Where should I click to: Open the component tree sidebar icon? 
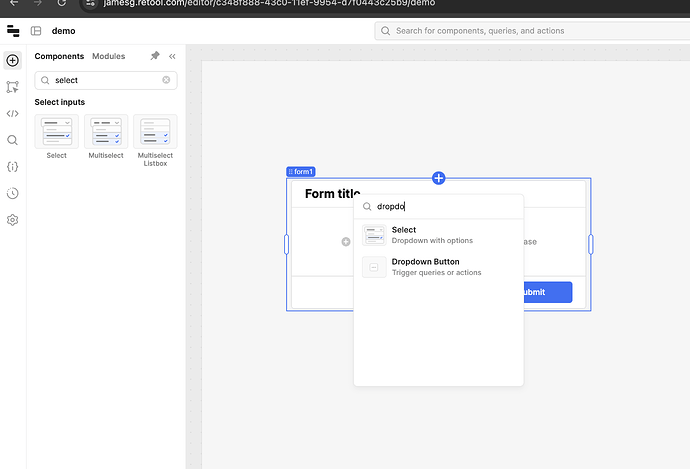13,87
